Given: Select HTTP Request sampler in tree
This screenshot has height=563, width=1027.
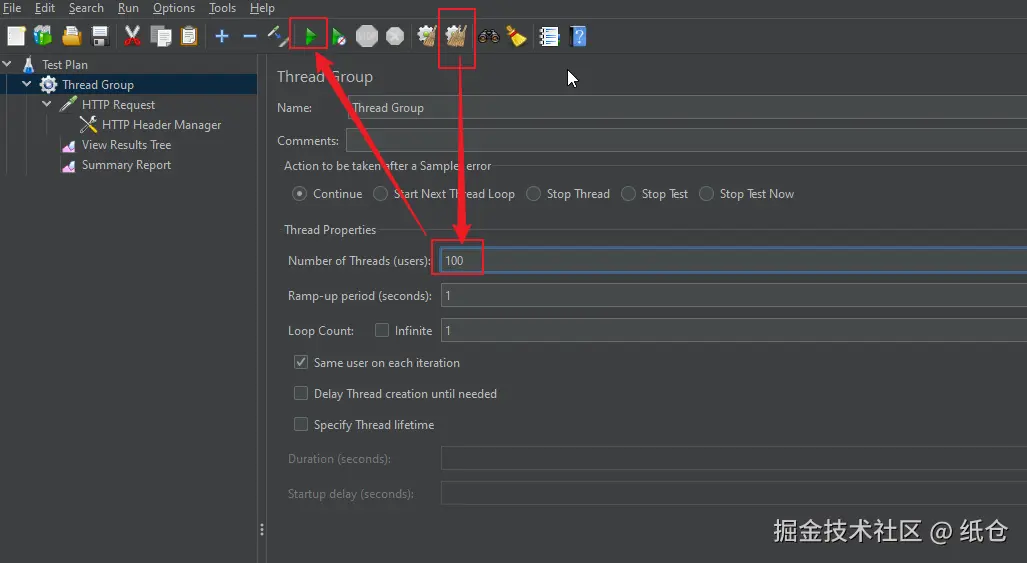Looking at the screenshot, I should click(118, 105).
